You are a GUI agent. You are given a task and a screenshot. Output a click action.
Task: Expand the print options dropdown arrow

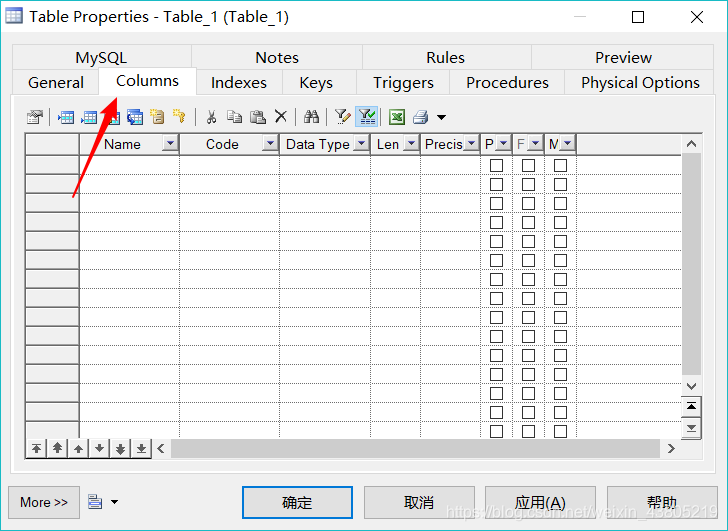[441, 117]
